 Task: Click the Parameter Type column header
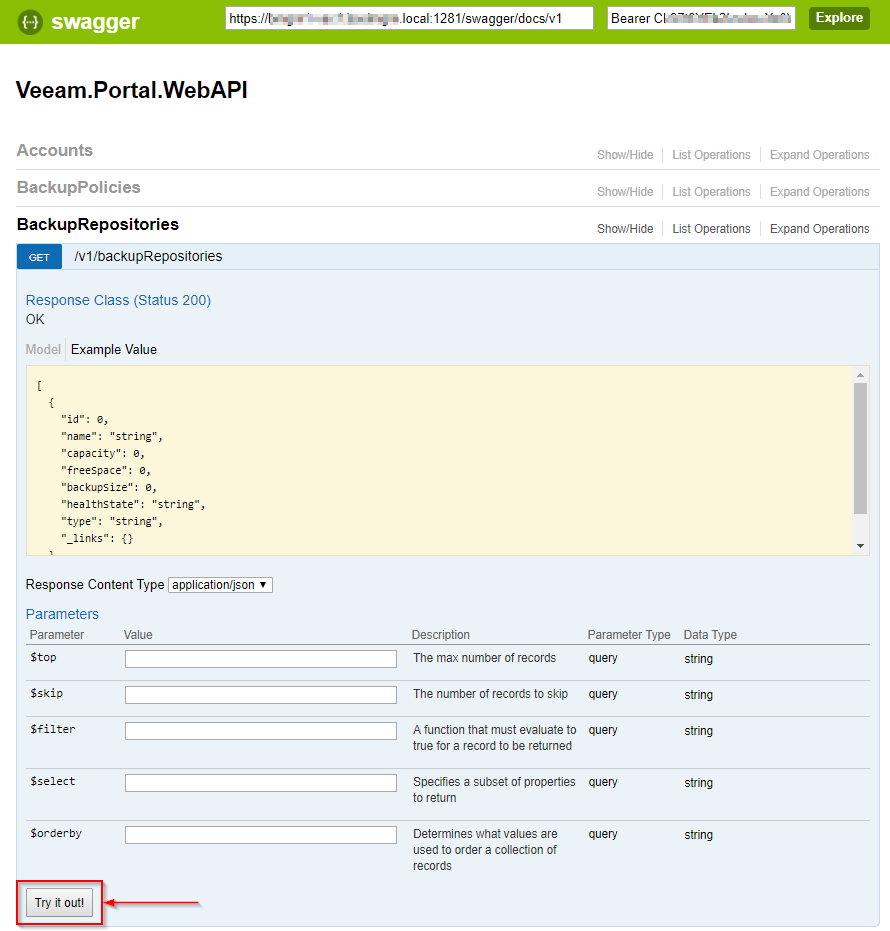(629, 635)
